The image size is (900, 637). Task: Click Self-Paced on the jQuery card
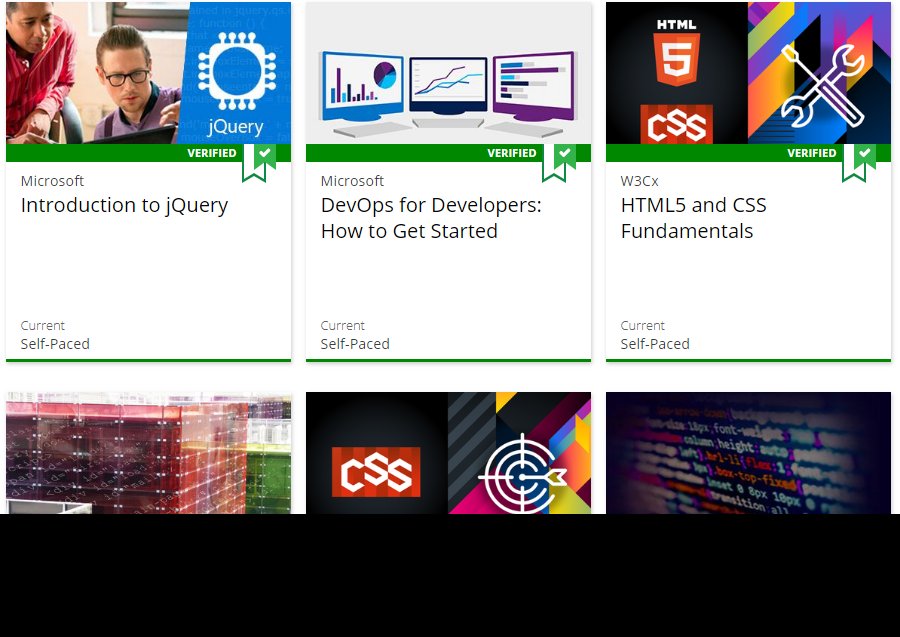pyautogui.click(x=55, y=344)
